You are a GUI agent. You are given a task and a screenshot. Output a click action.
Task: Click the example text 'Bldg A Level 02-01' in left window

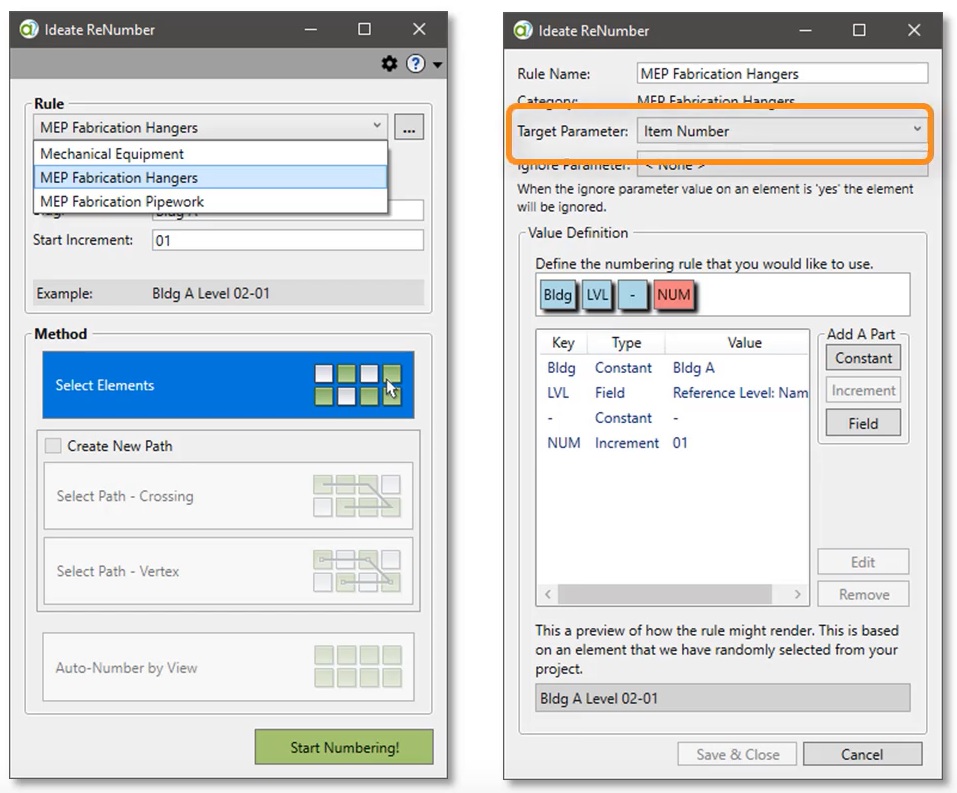[211, 293]
